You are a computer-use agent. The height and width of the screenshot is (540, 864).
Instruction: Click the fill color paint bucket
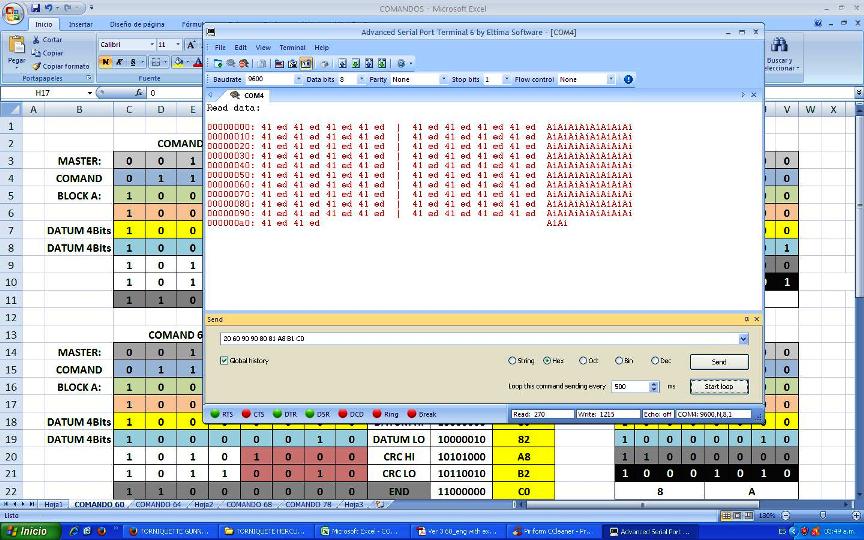pos(178,62)
